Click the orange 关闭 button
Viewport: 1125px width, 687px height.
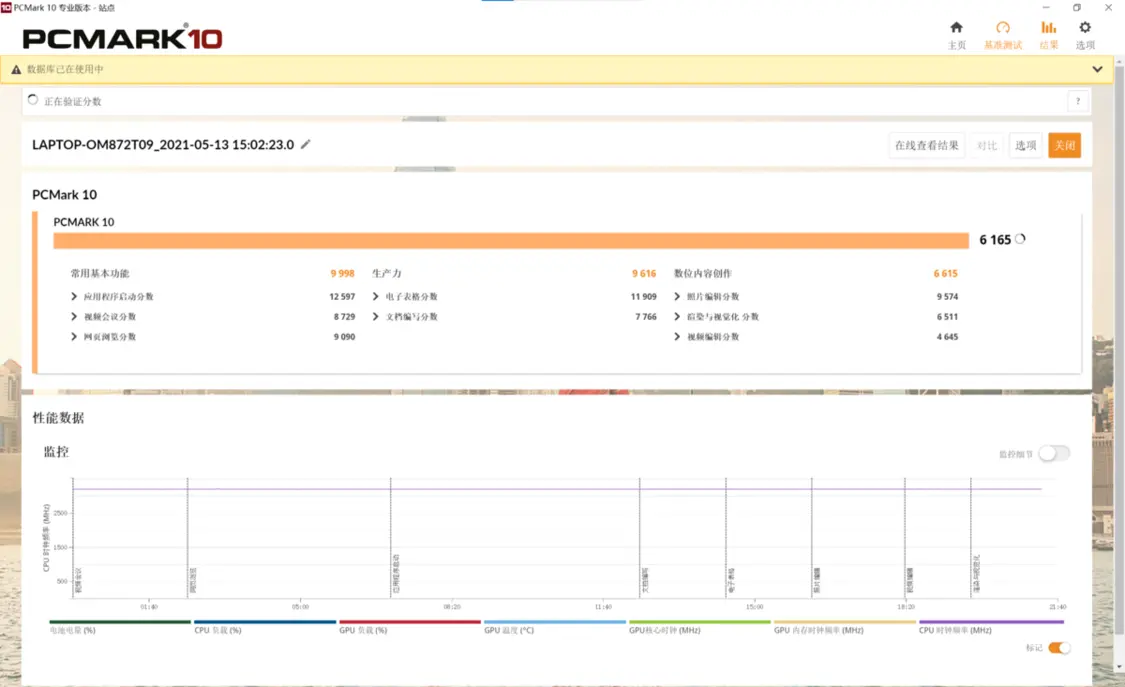click(x=1064, y=145)
